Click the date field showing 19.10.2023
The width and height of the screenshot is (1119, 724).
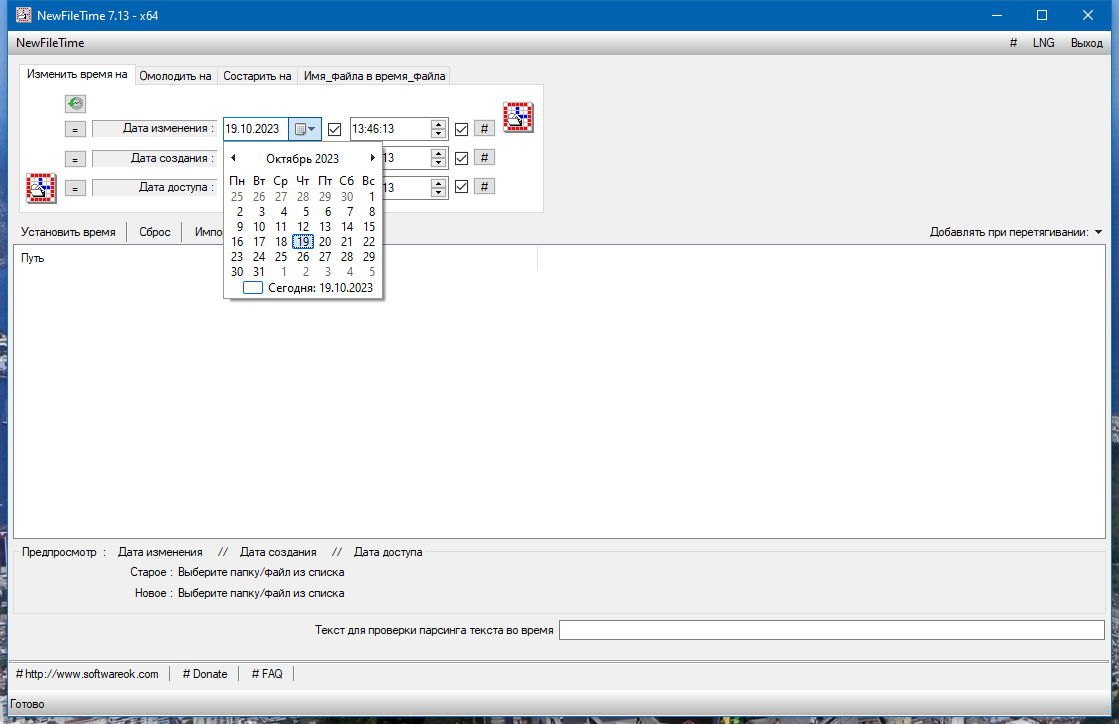pyautogui.click(x=255, y=129)
